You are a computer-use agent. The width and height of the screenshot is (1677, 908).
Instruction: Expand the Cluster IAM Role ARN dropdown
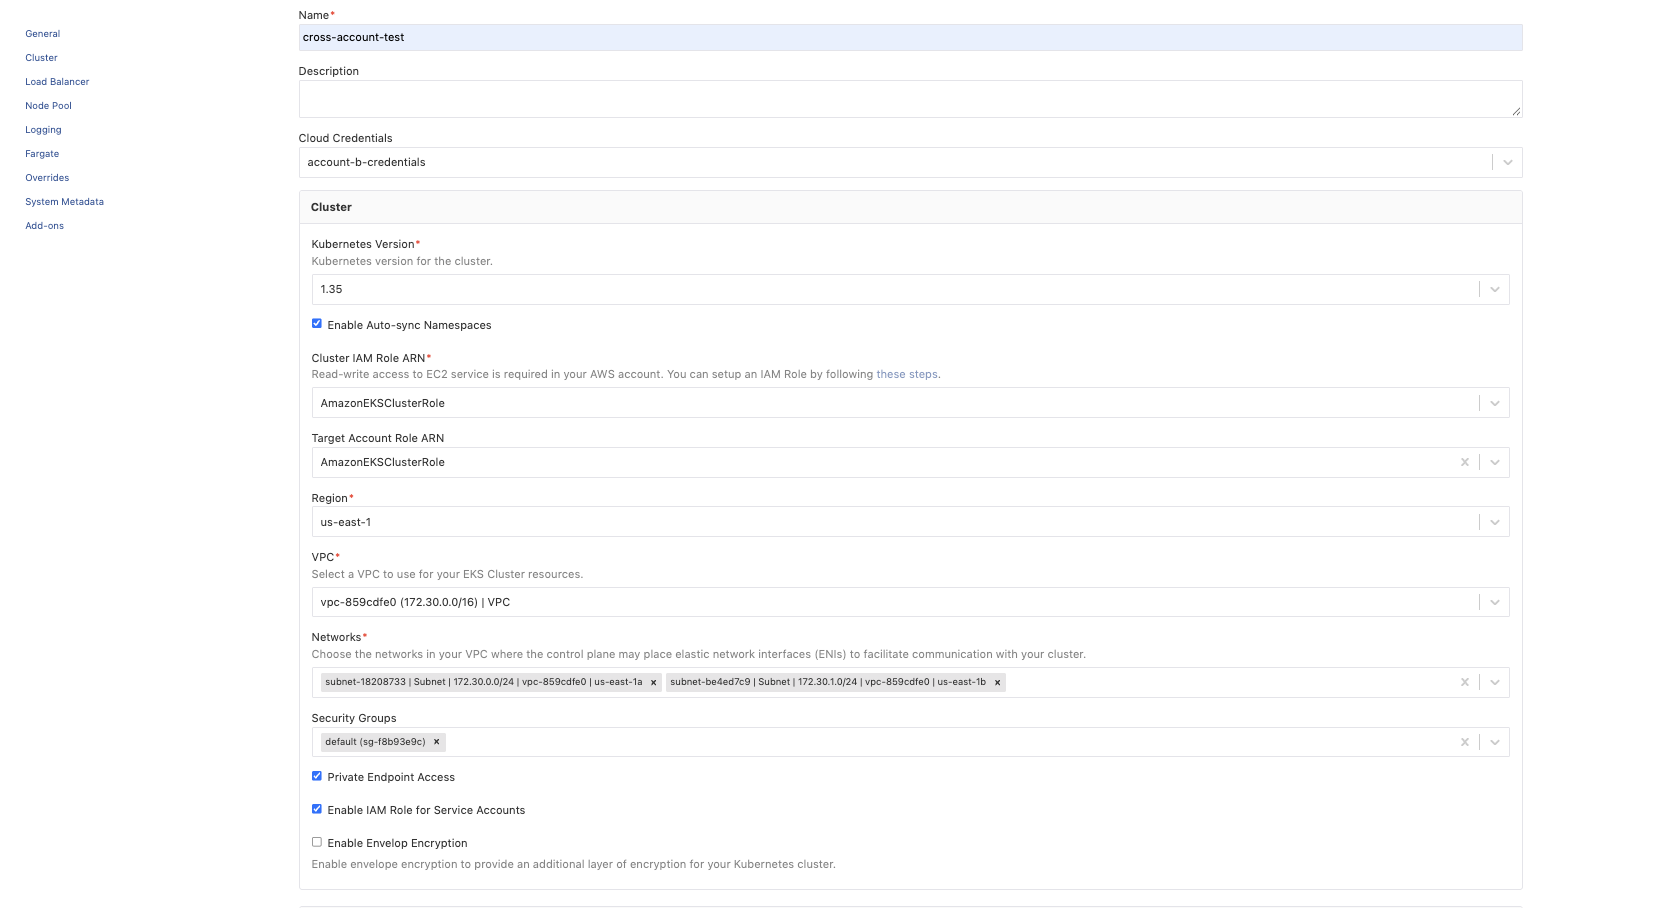click(1494, 403)
